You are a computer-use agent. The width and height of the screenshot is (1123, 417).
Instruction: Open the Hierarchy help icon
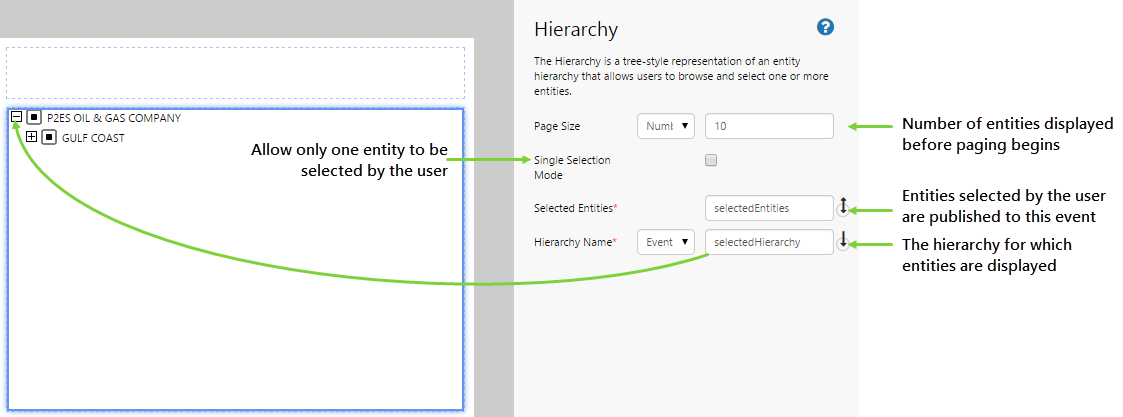(x=825, y=27)
